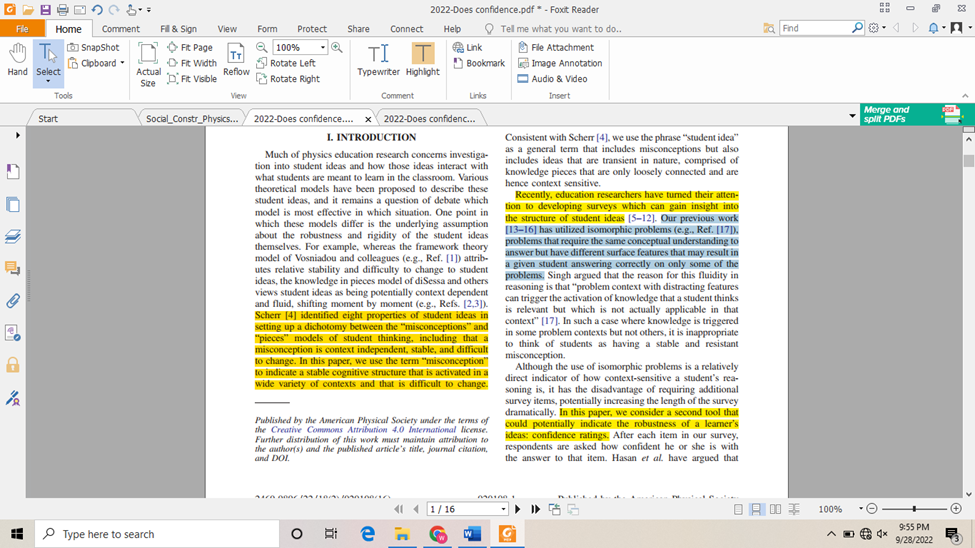Open the Connect ribbon tab
The image size is (975, 548).
pyautogui.click(x=407, y=29)
